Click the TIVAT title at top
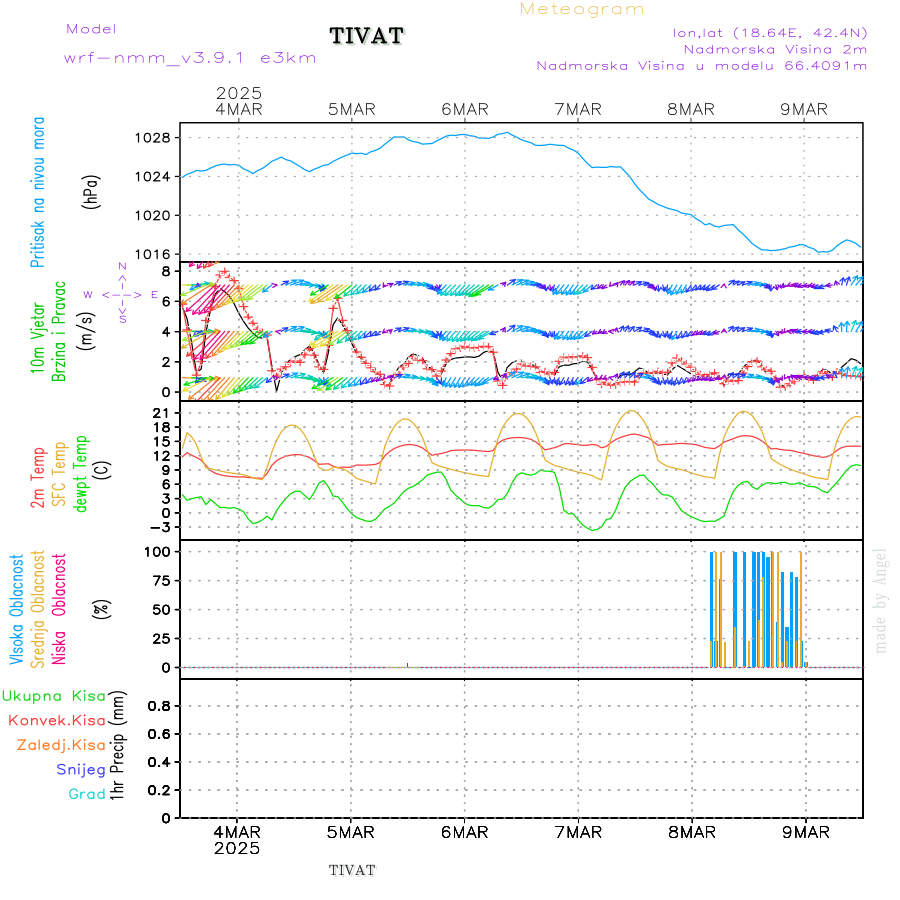900x900 pixels. 366,37
